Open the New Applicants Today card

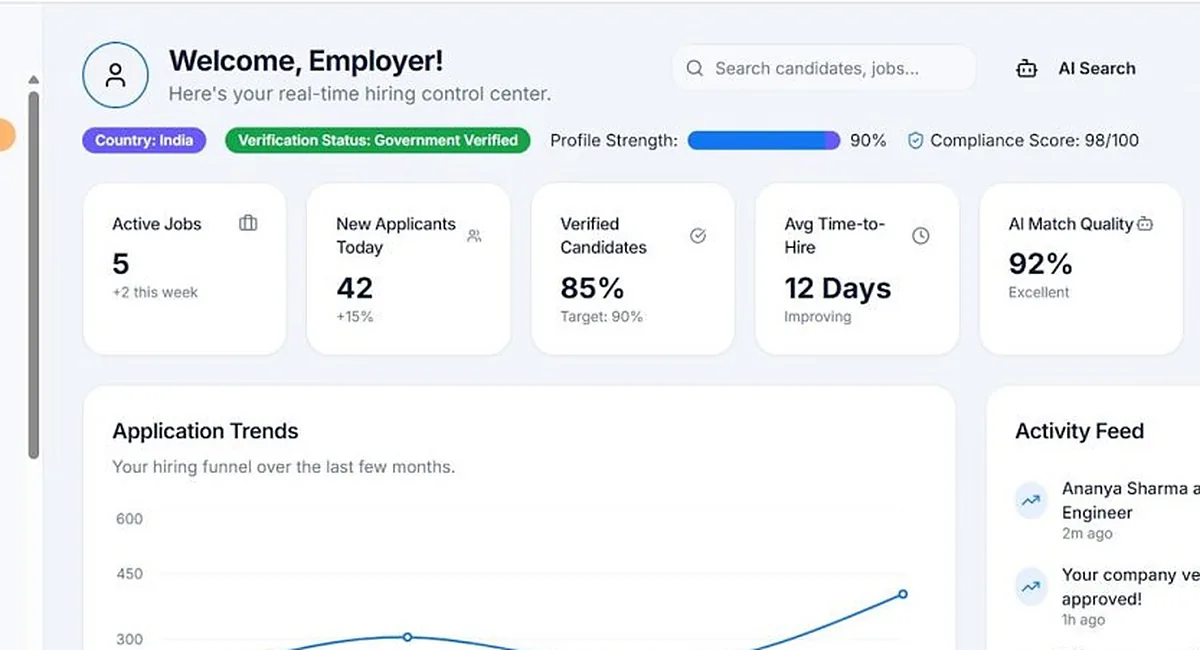[409, 269]
